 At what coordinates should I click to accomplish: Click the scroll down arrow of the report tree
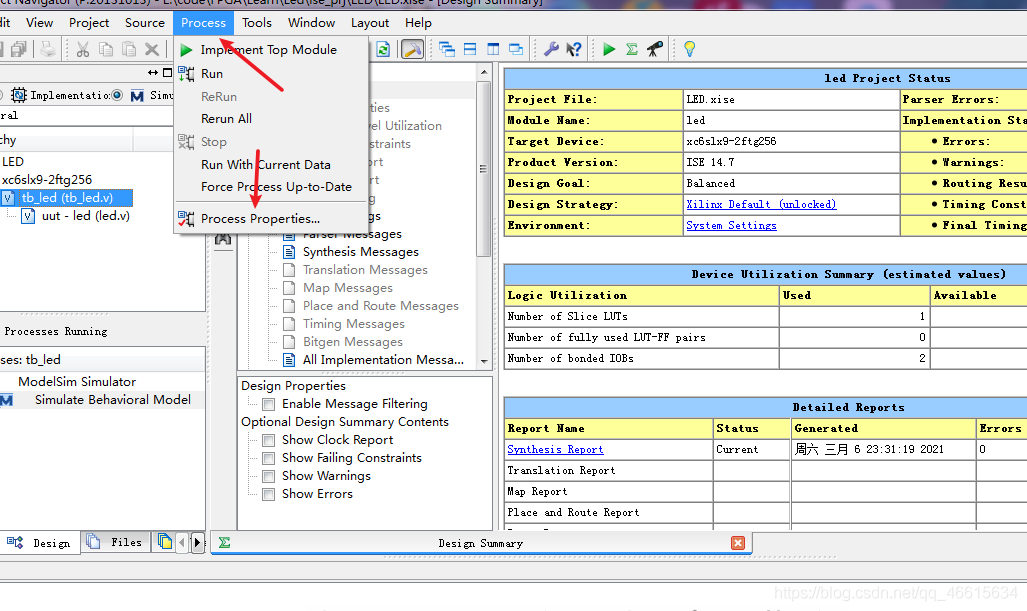pos(484,361)
